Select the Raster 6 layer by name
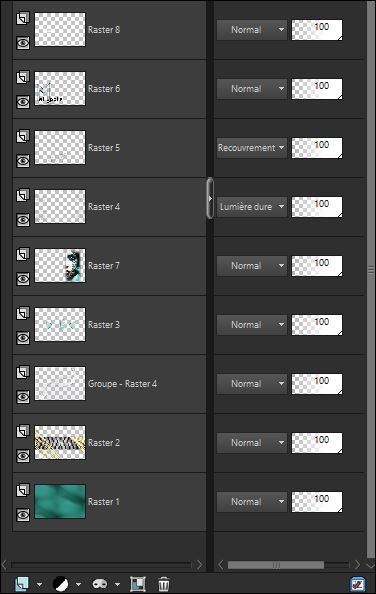Image resolution: width=376 pixels, height=594 pixels. click(x=104, y=89)
